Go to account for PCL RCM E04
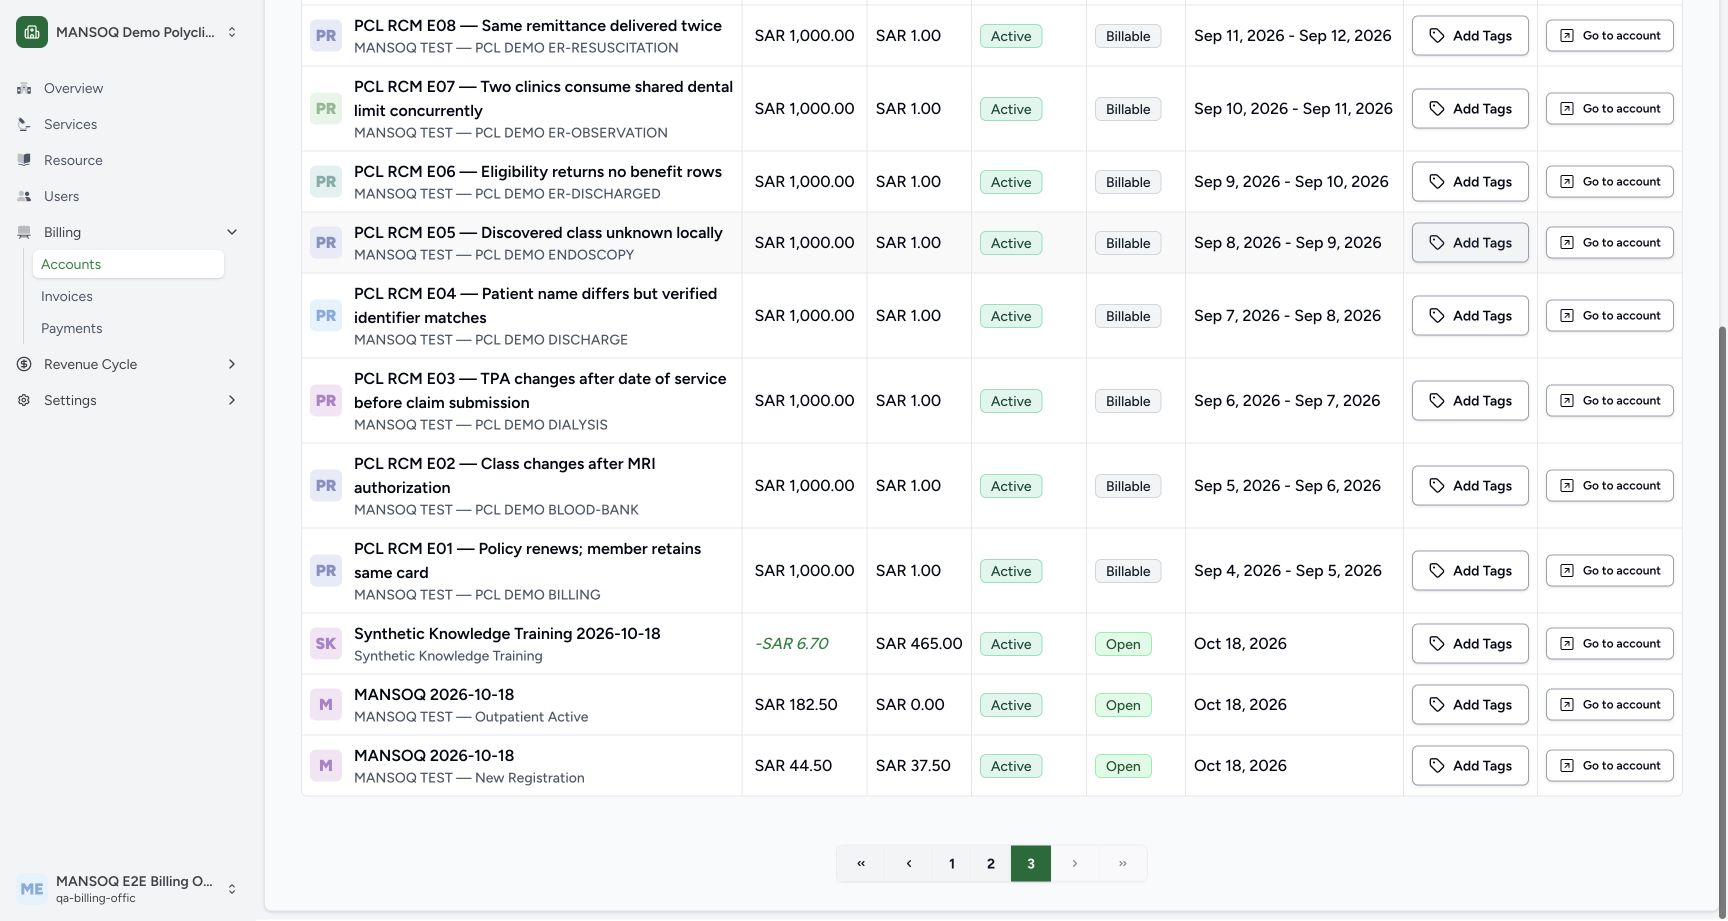Screen dimensions: 1728x921 pos(1610,316)
